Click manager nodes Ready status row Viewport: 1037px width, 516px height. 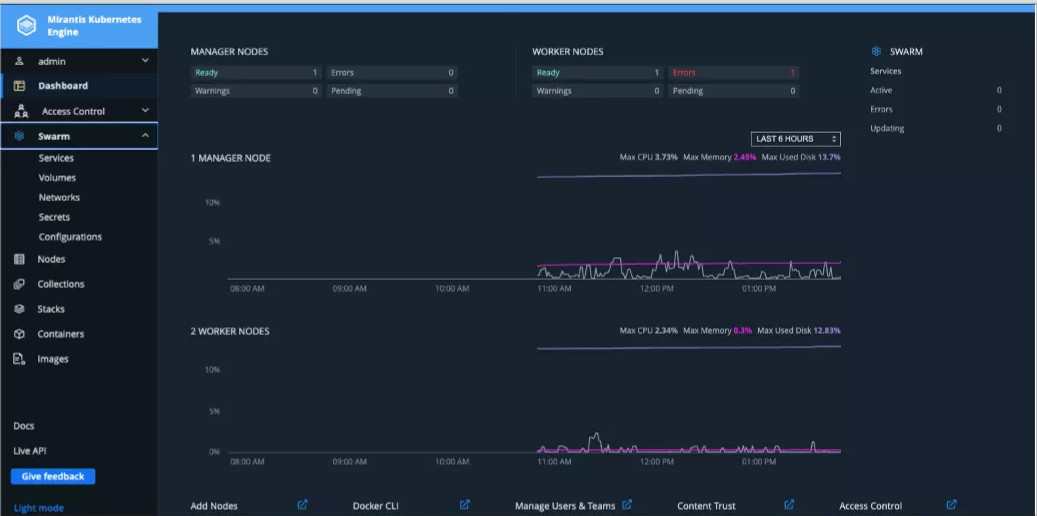pos(255,73)
